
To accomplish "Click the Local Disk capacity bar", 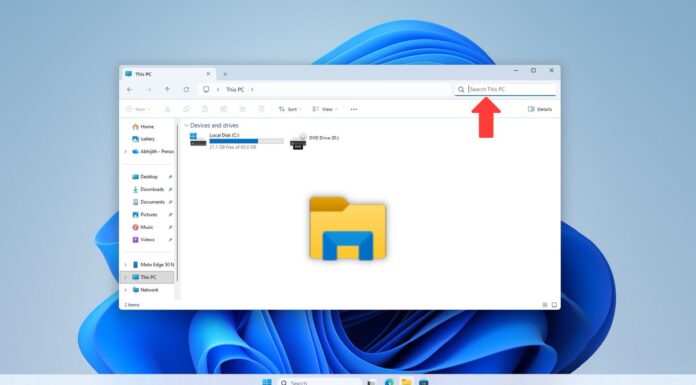I will click(246, 141).
